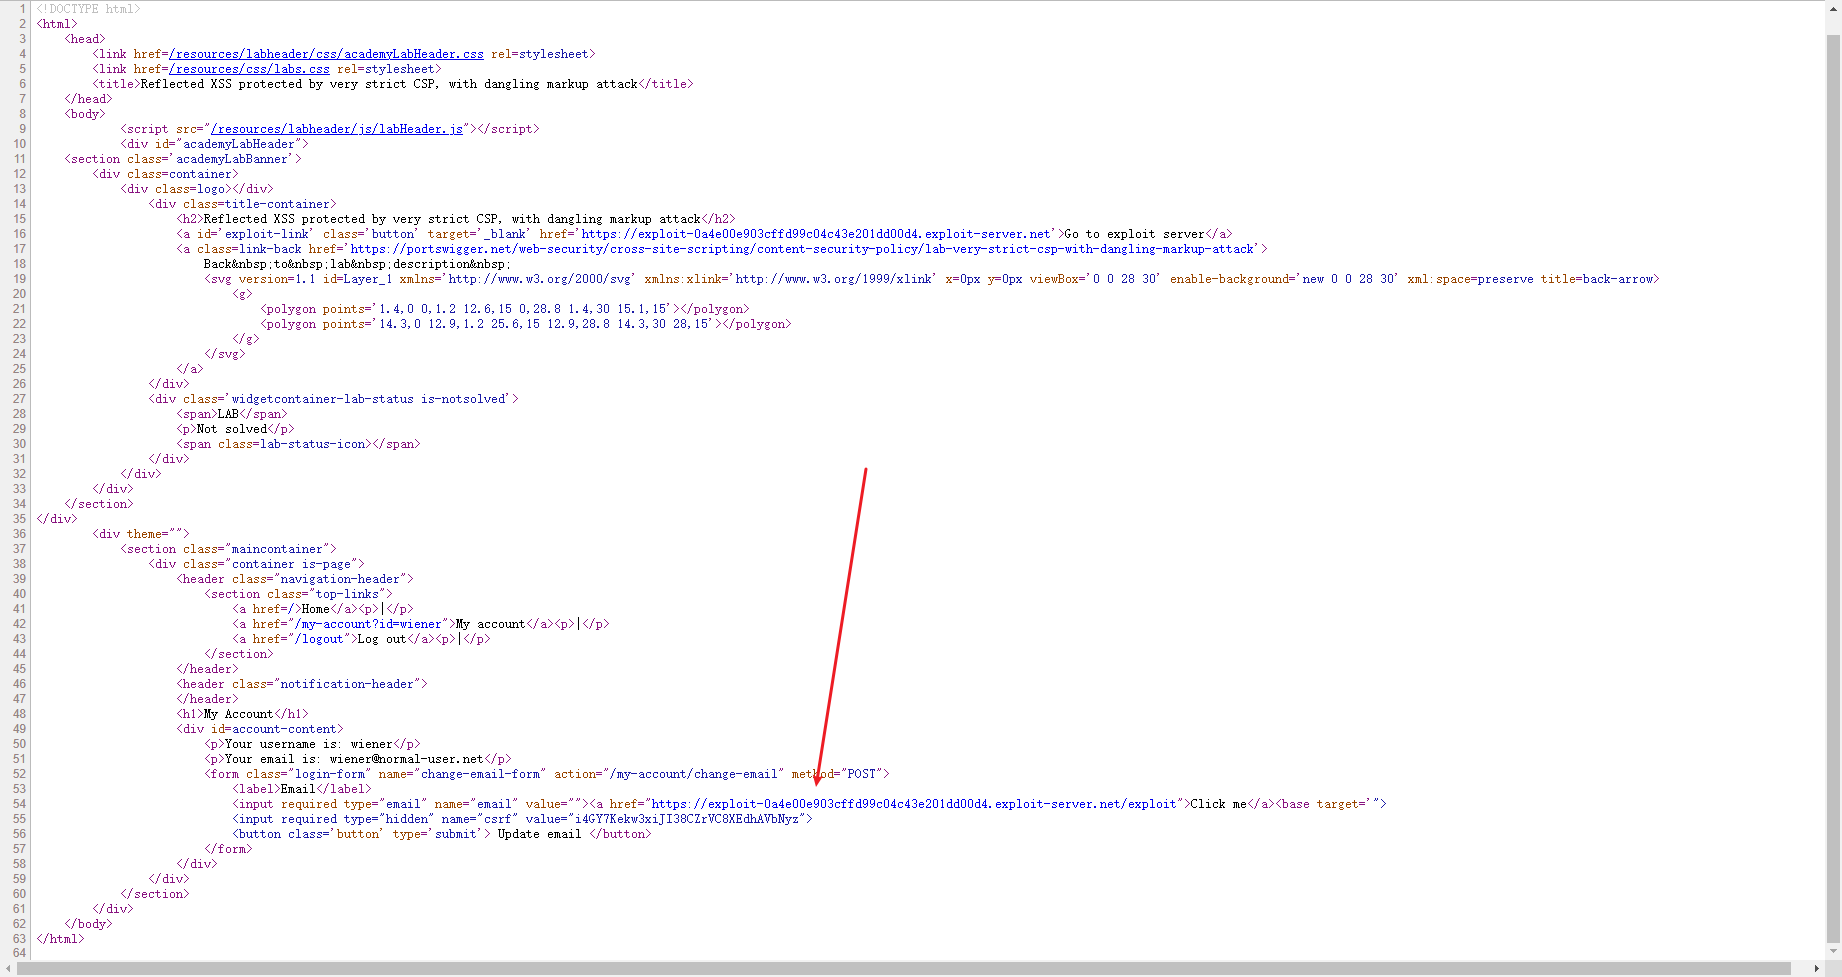This screenshot has width=1842, height=977.
Task: Click 'Your username is: wiener' text
Action: pos(309,744)
